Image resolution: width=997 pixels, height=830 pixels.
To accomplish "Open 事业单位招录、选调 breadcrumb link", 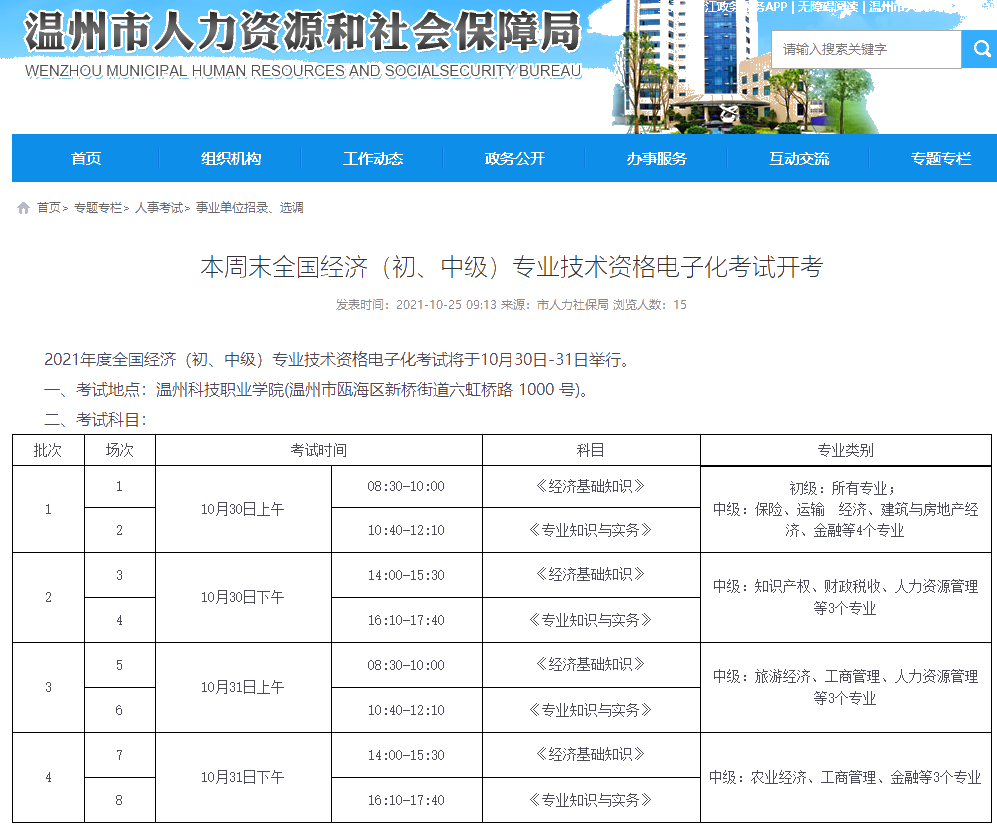I will 249,208.
